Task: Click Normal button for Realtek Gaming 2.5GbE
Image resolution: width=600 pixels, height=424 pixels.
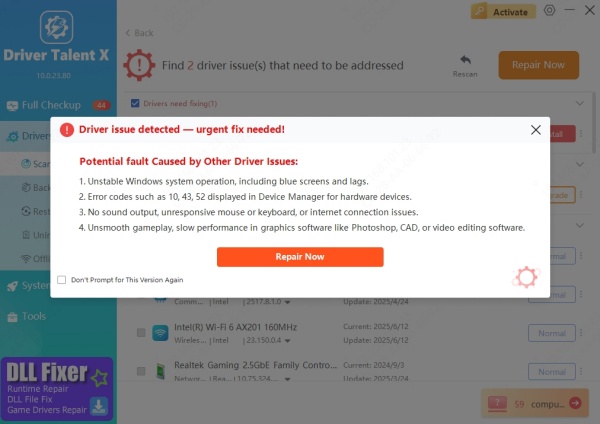Action: point(552,372)
